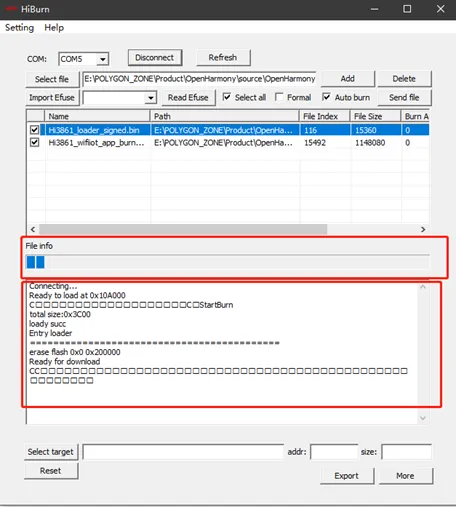Open the Help menu
The width and height of the screenshot is (456, 507).
(x=54, y=28)
